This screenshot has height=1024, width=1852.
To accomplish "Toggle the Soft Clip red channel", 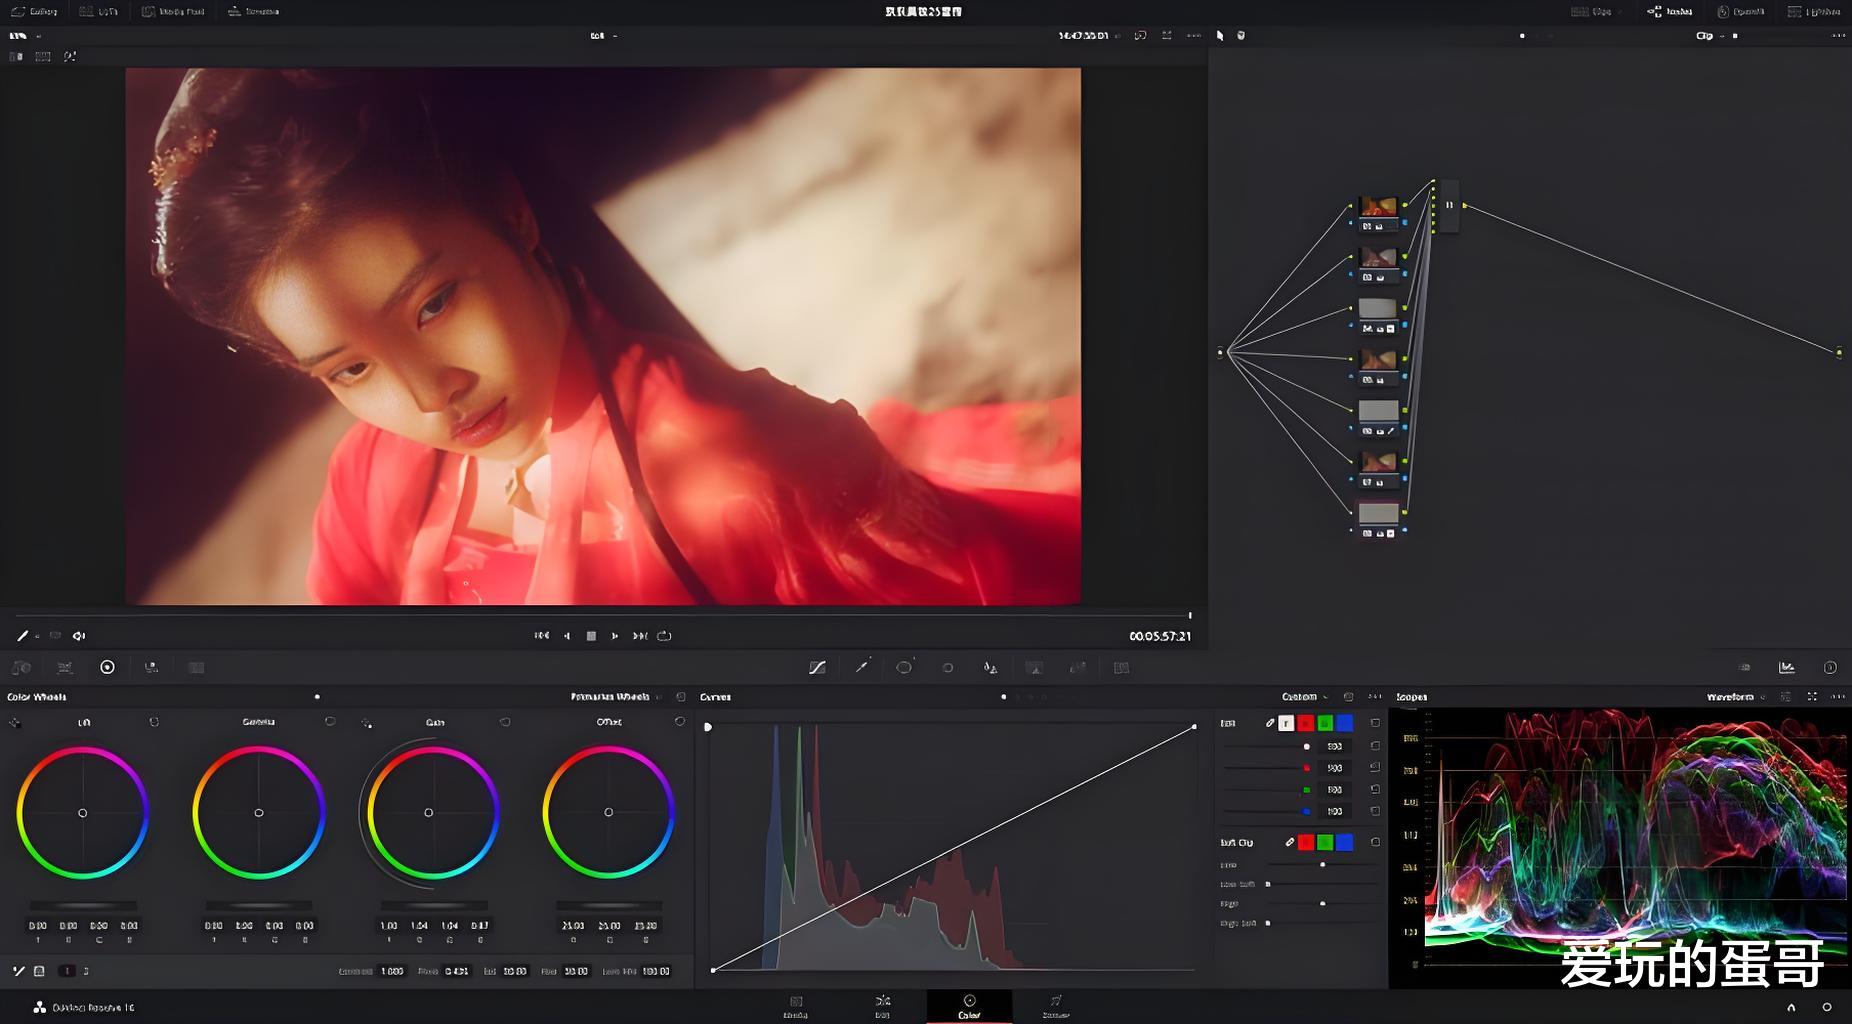I will (x=1306, y=842).
